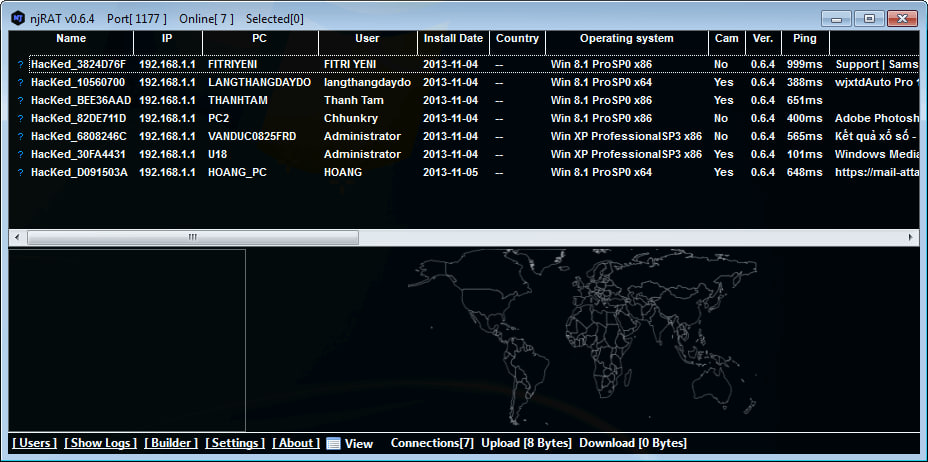Screen dimensions: 928x462
Task: Click the Operating system column header
Action: point(626,39)
